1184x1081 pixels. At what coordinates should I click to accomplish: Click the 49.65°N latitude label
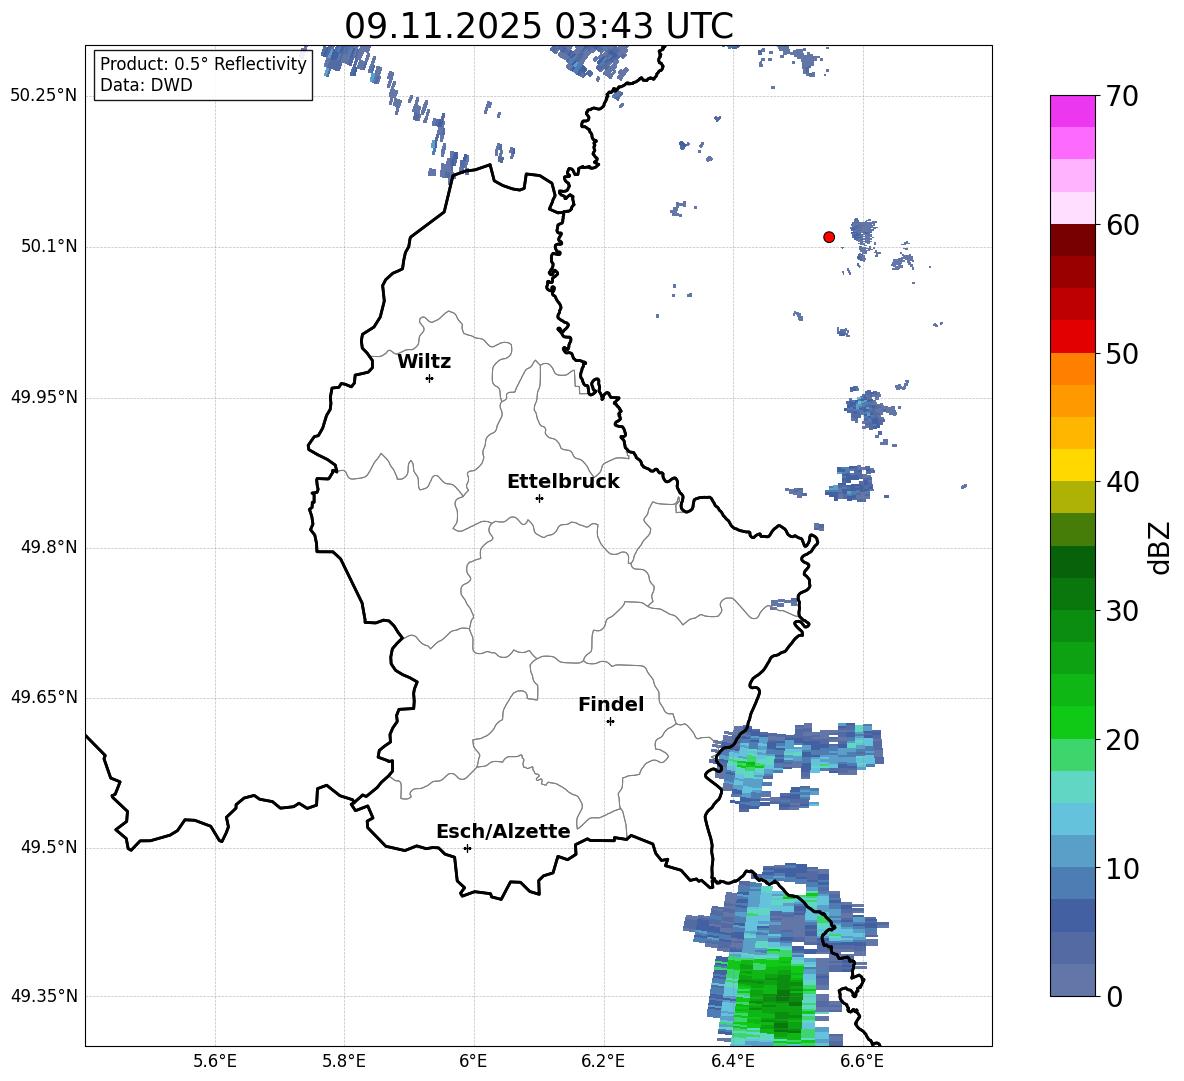pos(45,697)
